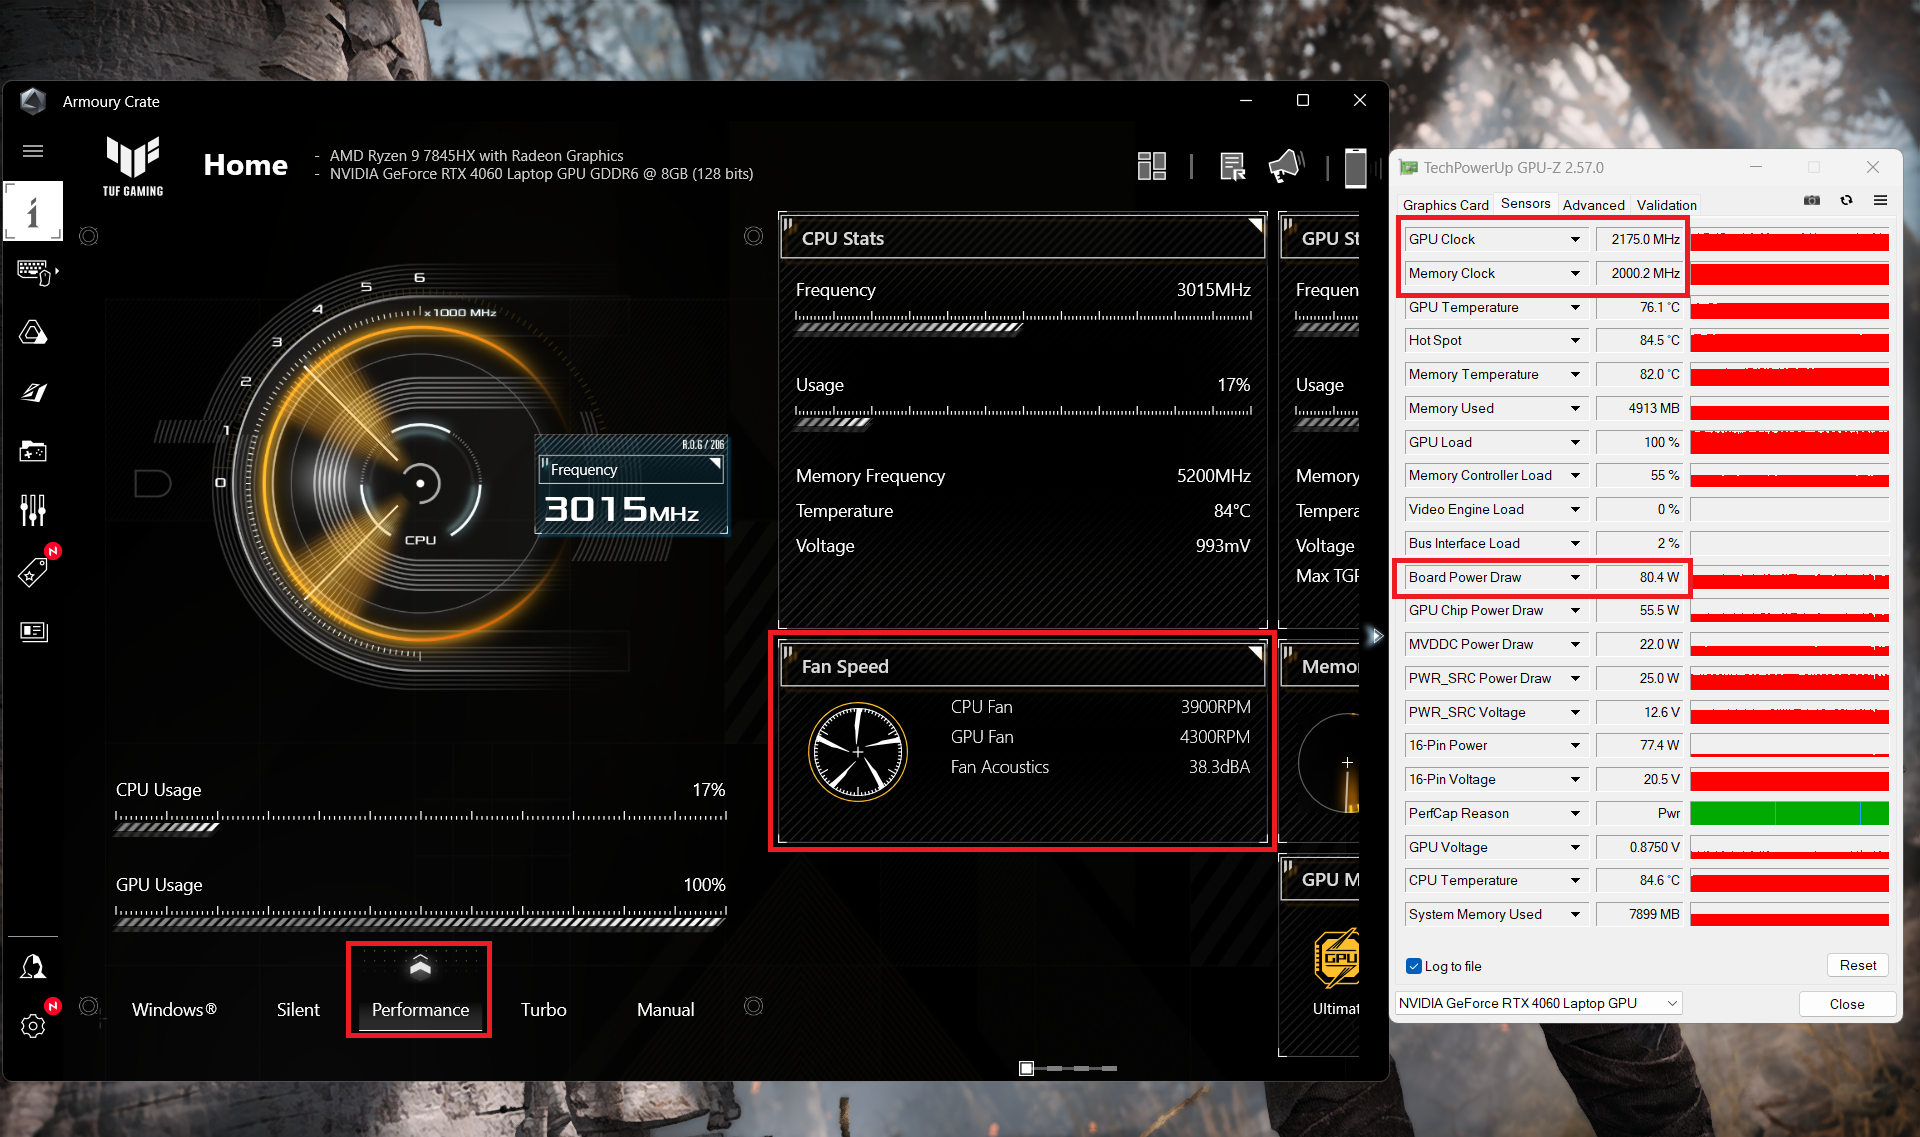Click the Reset button in GPU-Z
Image resolution: width=1920 pixels, height=1137 pixels.
pos(1857,965)
